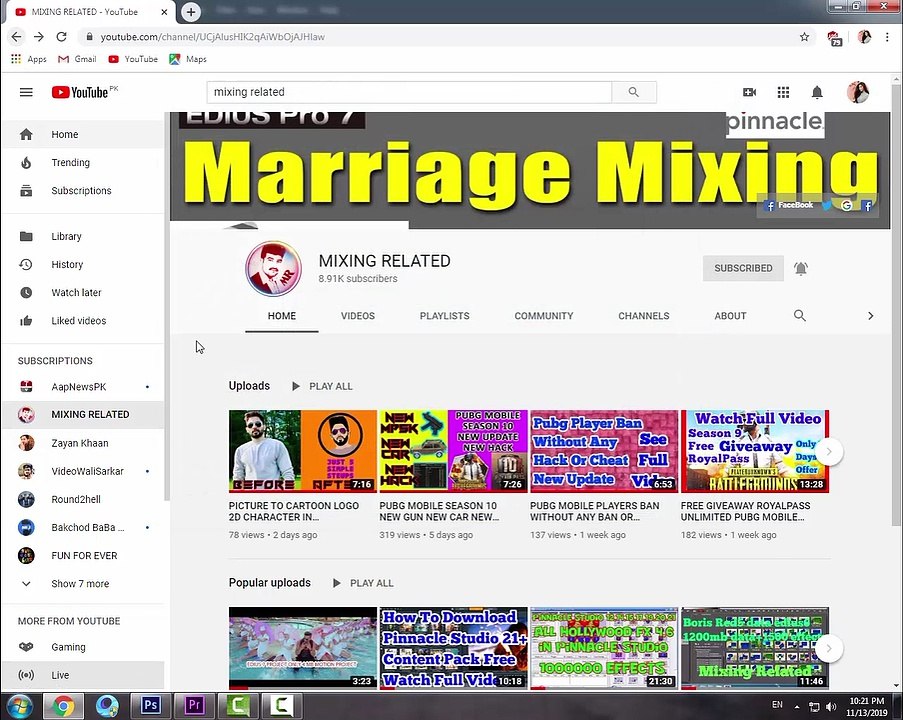Click the Subscribed button

(x=743, y=268)
